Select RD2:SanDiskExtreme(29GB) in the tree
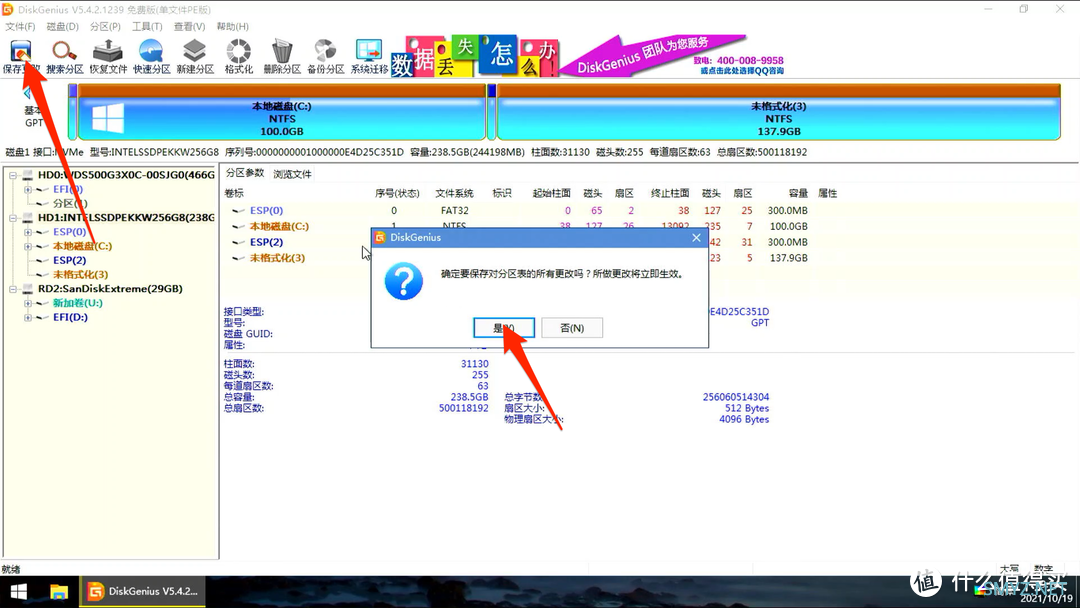The height and width of the screenshot is (608, 1080). [110, 289]
